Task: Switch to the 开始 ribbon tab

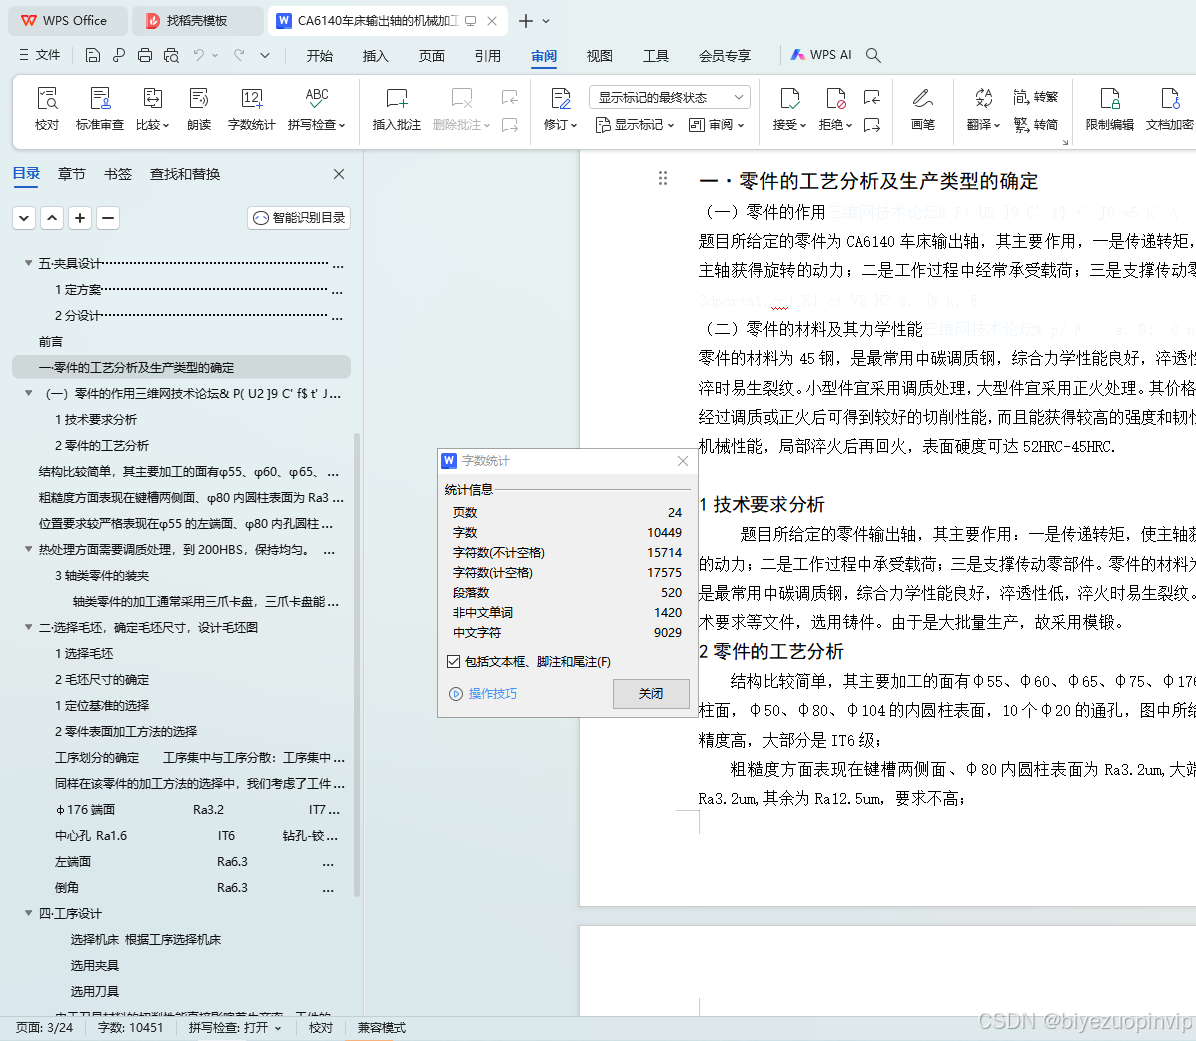Action: point(320,56)
